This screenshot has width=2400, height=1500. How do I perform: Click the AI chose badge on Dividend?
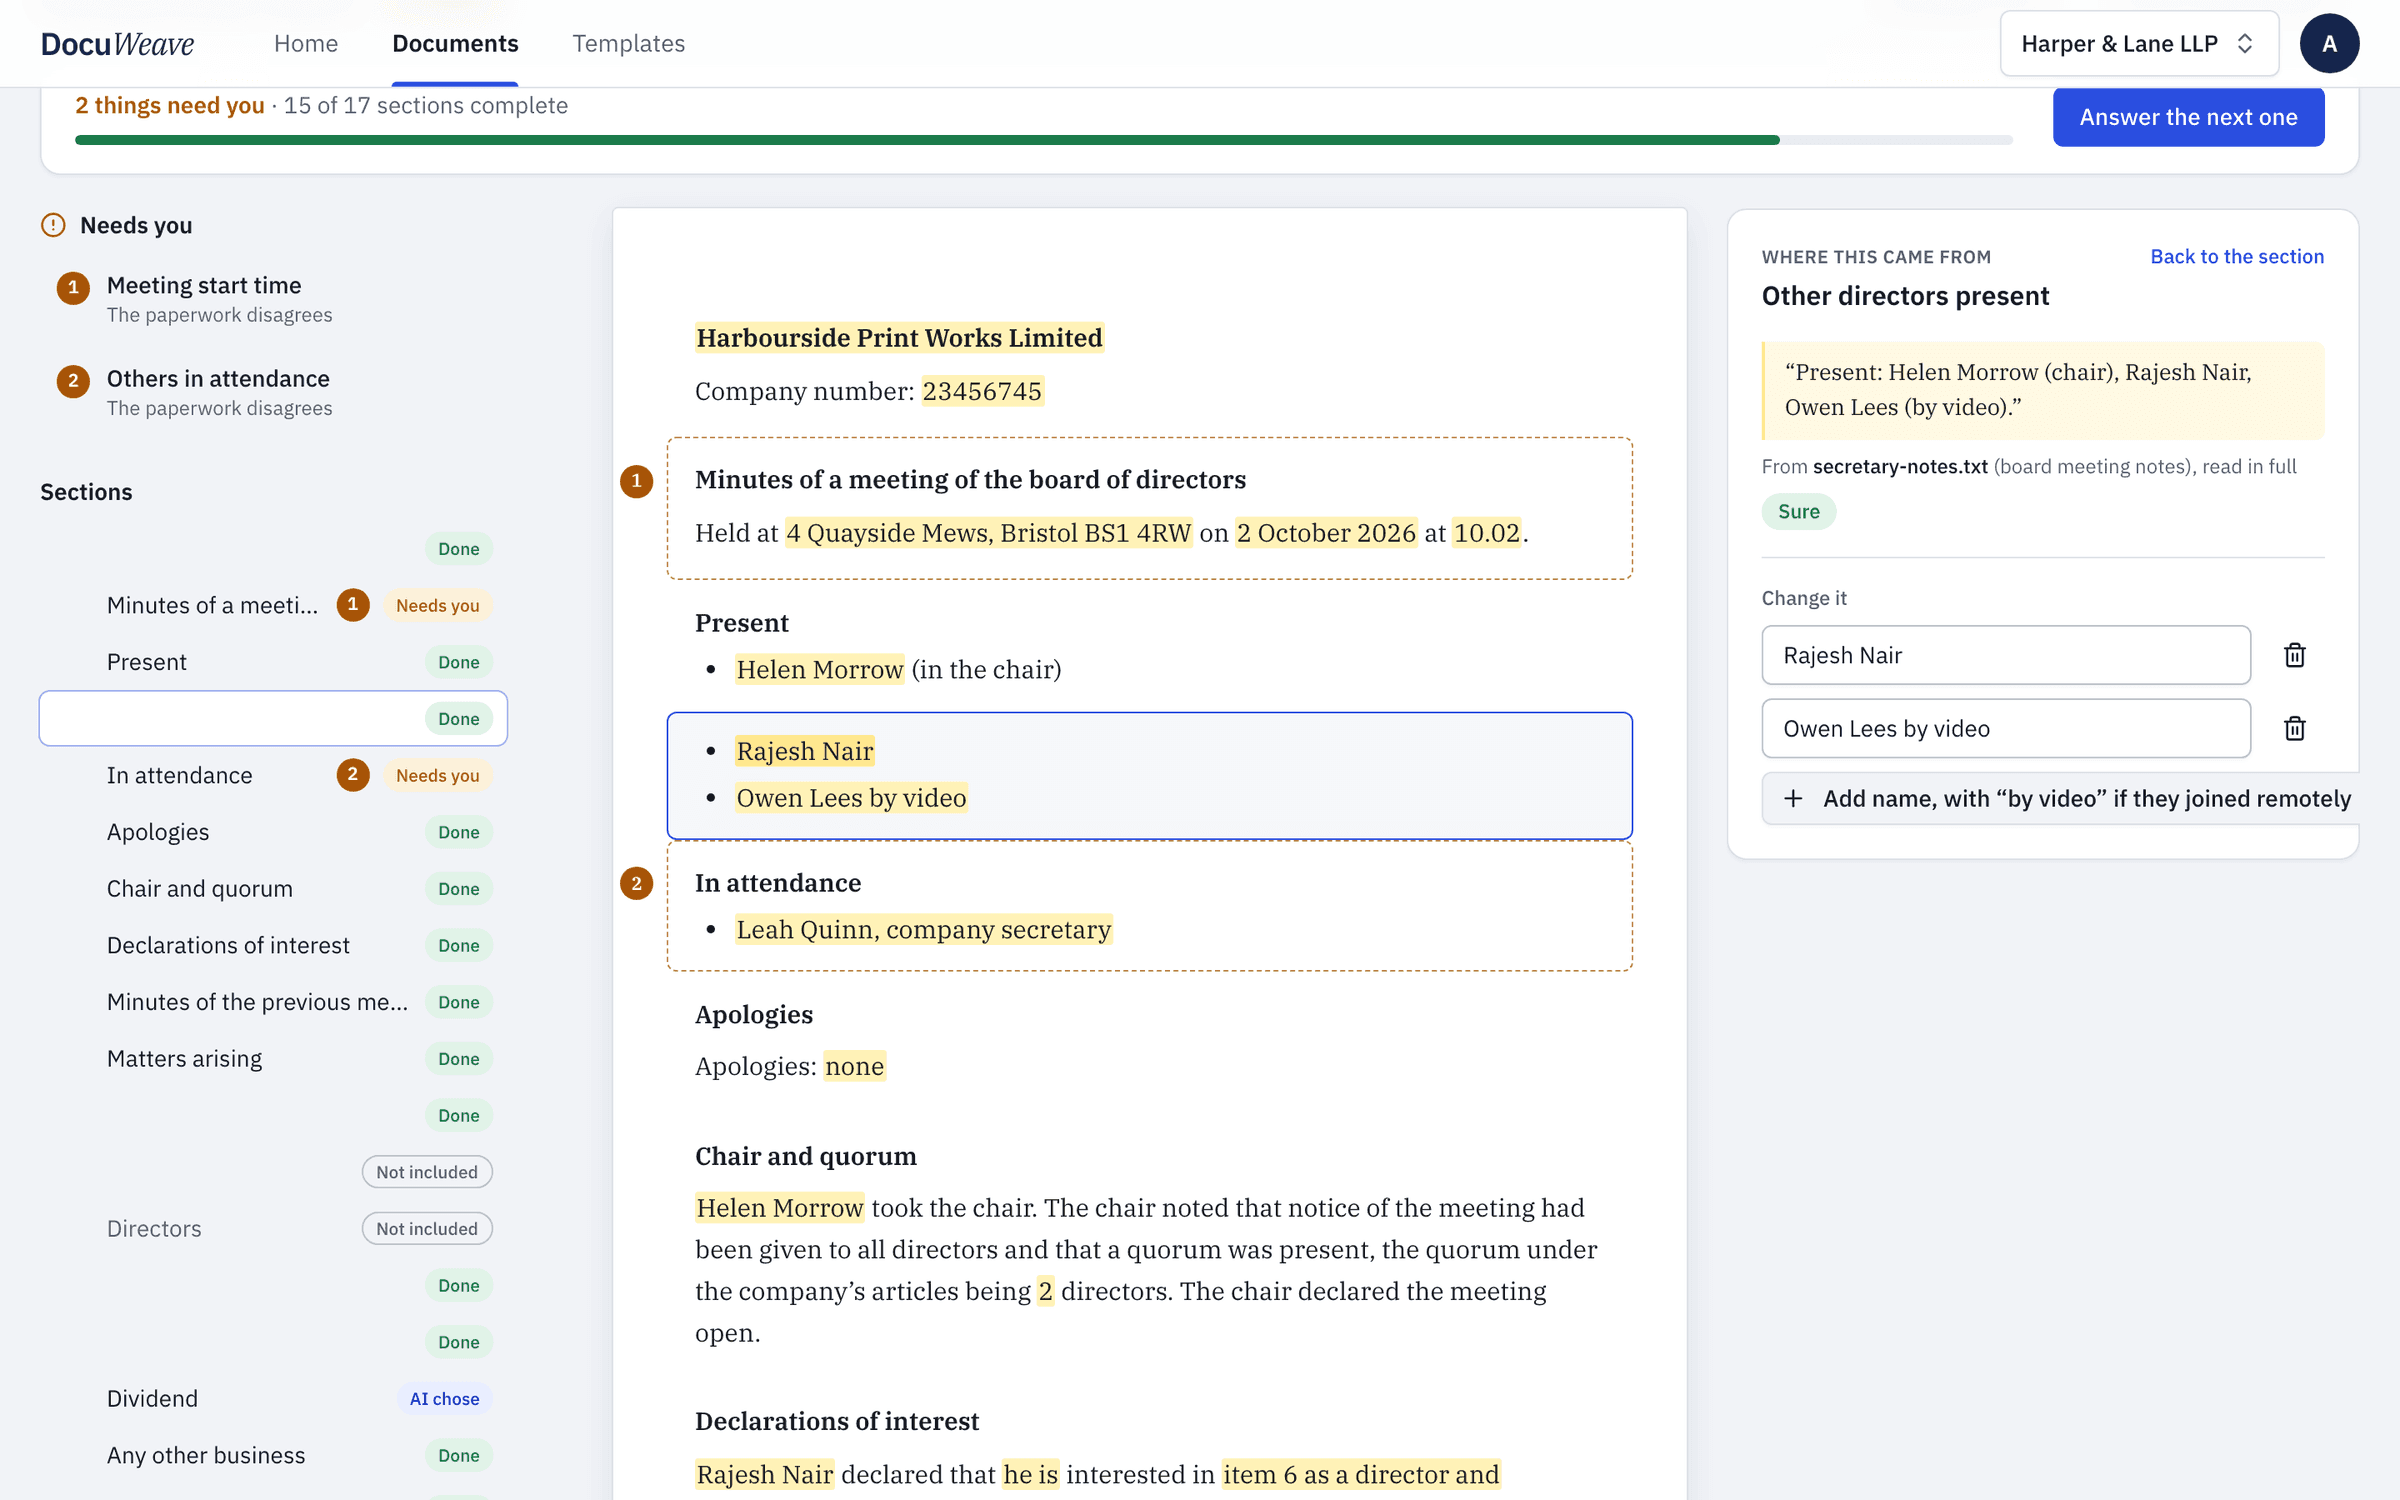444,1399
